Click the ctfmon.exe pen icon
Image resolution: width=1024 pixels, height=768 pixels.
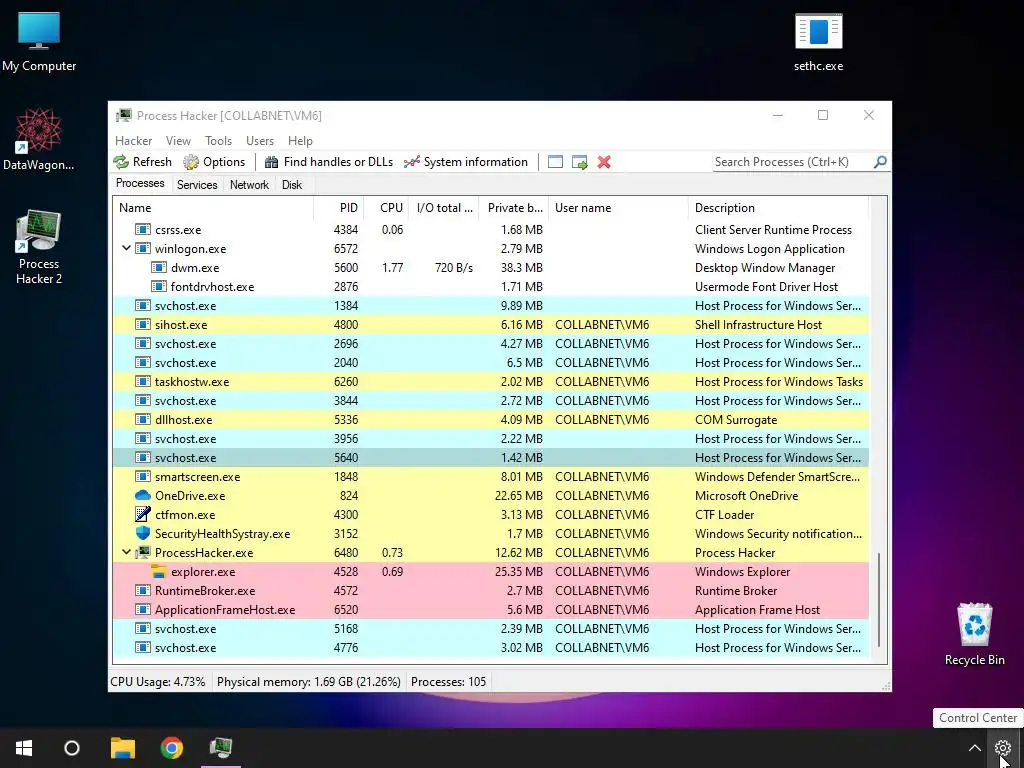pos(142,515)
